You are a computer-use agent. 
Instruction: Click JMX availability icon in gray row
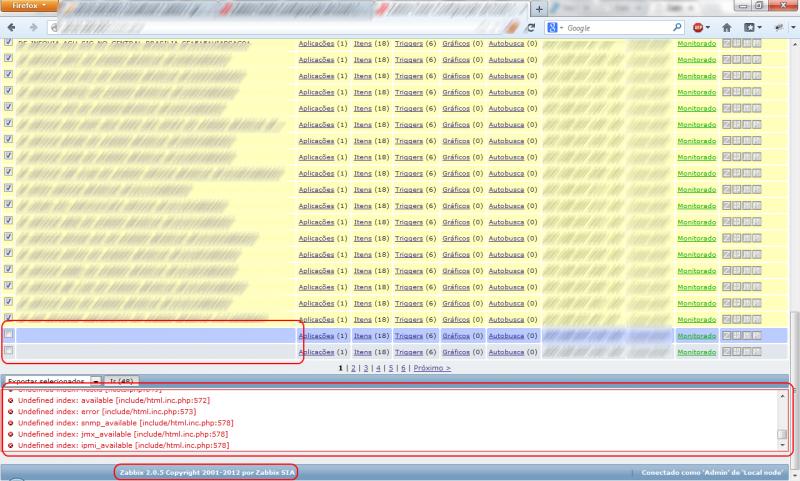click(746, 351)
